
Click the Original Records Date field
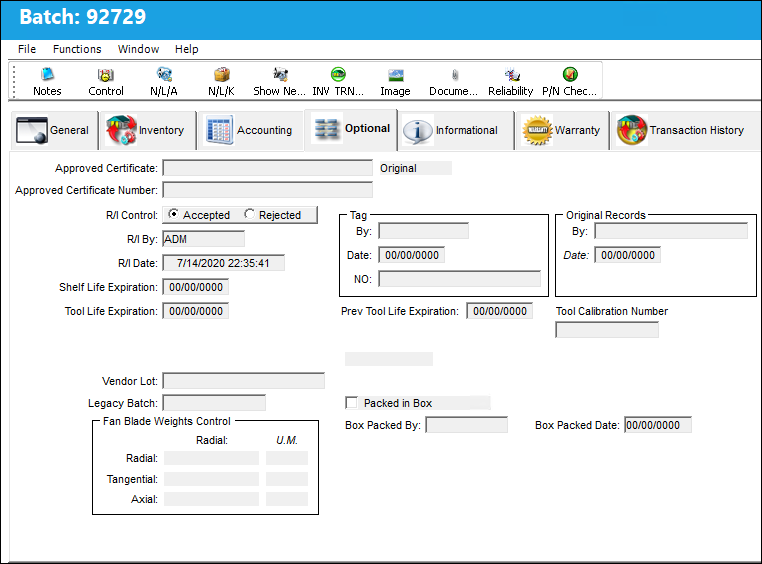coord(627,255)
